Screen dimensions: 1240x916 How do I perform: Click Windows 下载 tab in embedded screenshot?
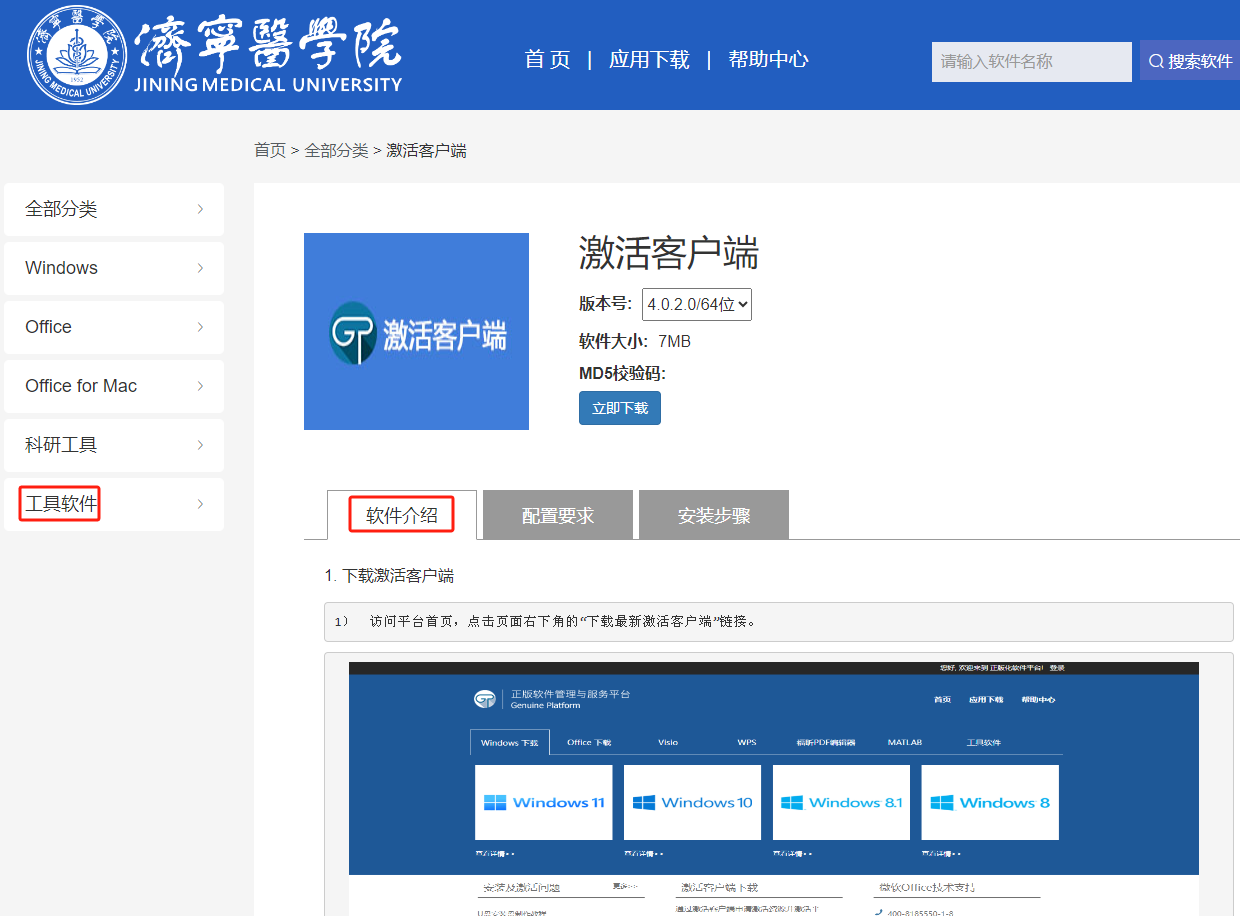point(509,742)
